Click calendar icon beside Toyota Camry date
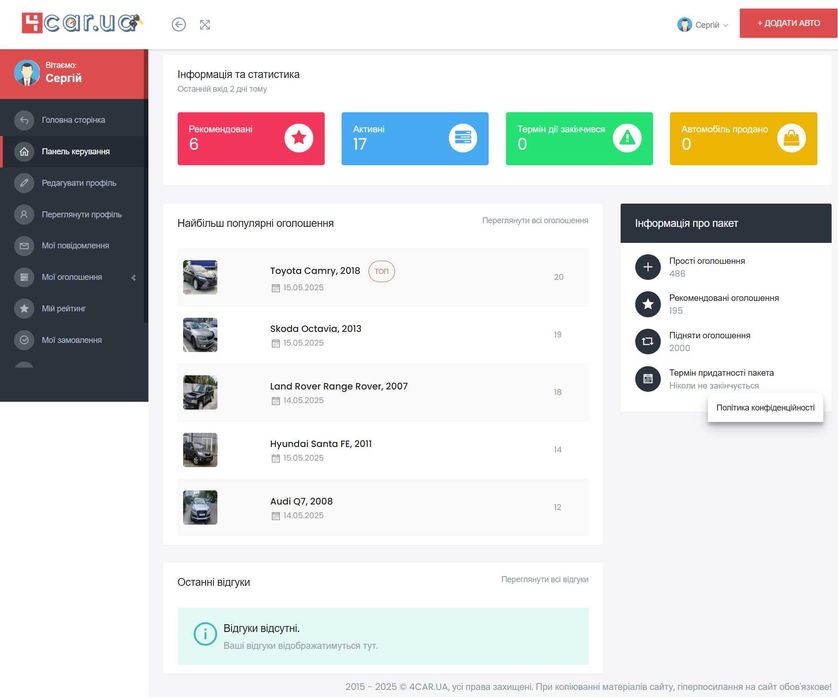The image size is (838, 699). pos(276,288)
